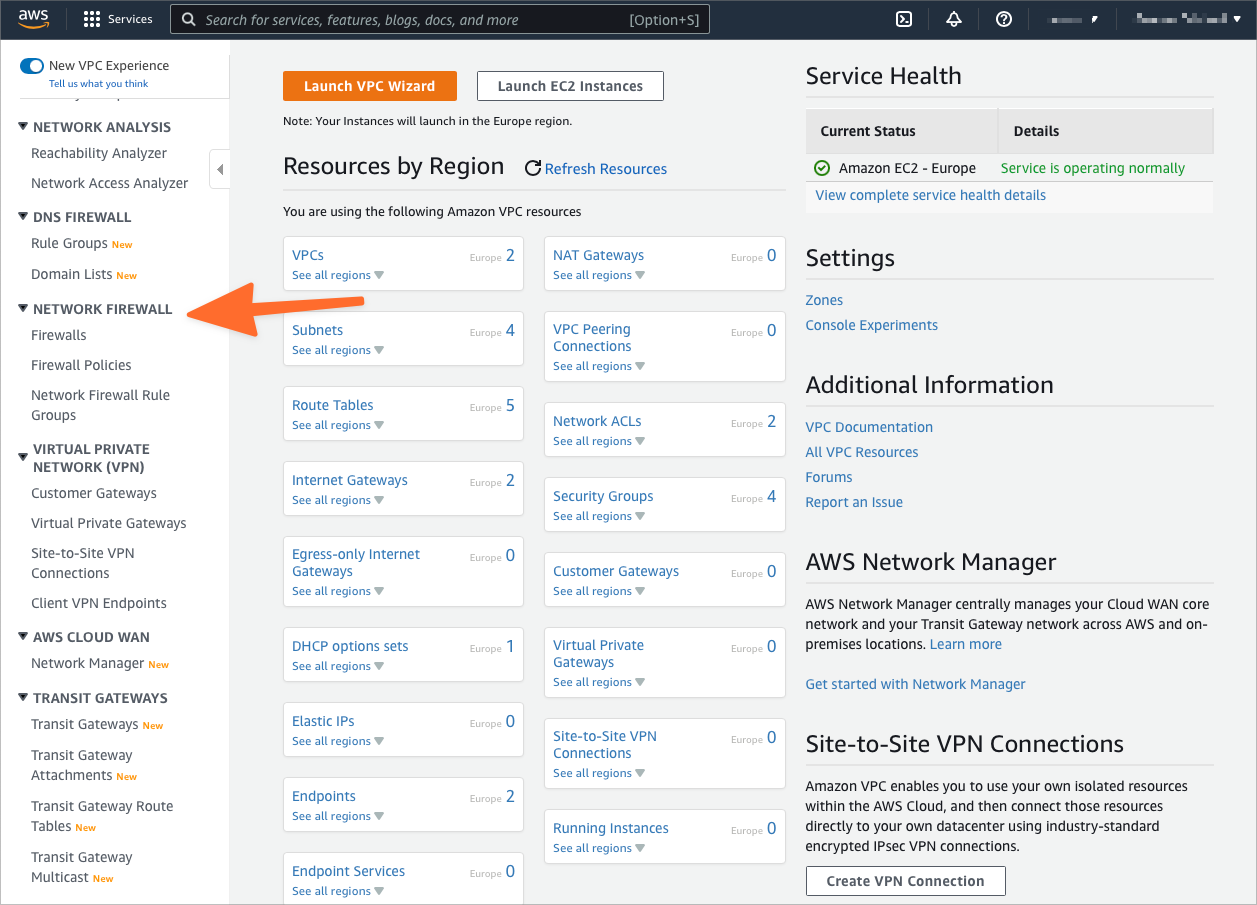Collapse the DNS FIREWALL section
Image resolution: width=1257 pixels, height=905 pixels.
[x=23, y=216]
